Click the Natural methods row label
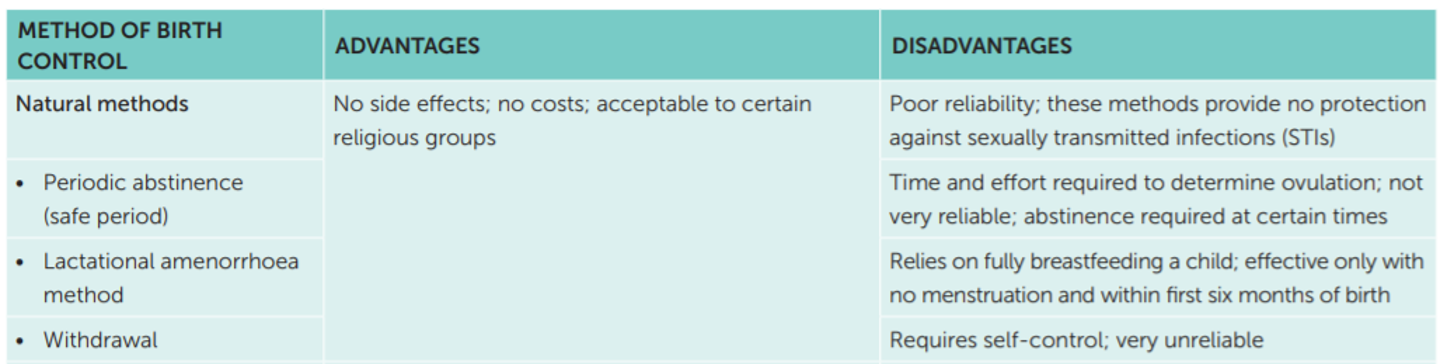 tap(102, 104)
